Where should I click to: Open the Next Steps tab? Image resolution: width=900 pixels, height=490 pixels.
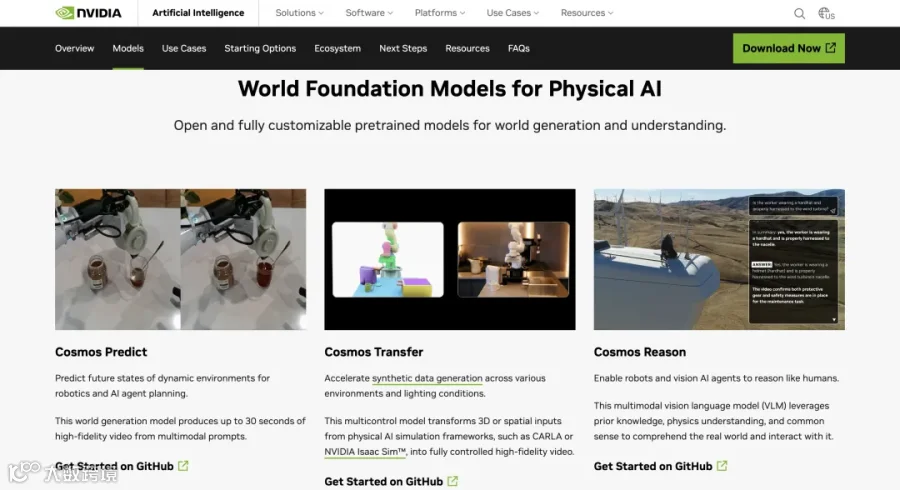click(x=403, y=48)
